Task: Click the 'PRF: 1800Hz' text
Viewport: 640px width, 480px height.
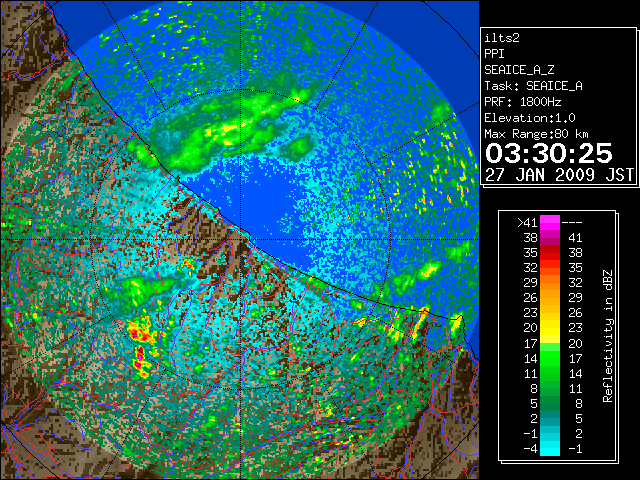Action: [523, 102]
